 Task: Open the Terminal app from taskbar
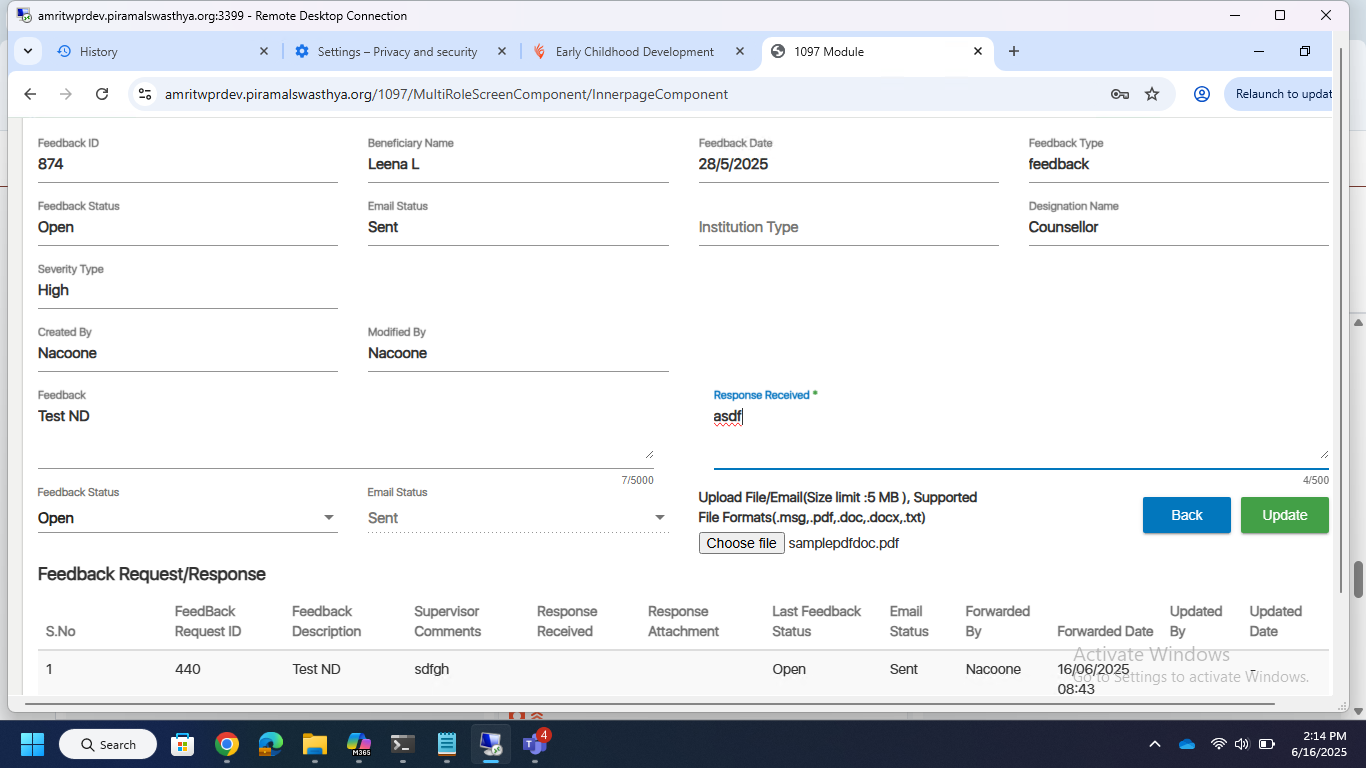[403, 744]
